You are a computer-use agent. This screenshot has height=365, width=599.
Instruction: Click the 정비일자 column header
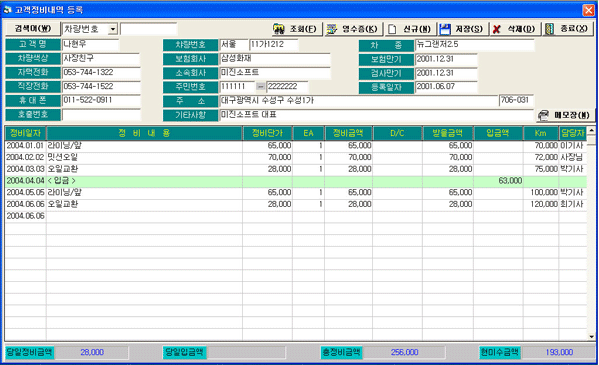pyautogui.click(x=26, y=133)
